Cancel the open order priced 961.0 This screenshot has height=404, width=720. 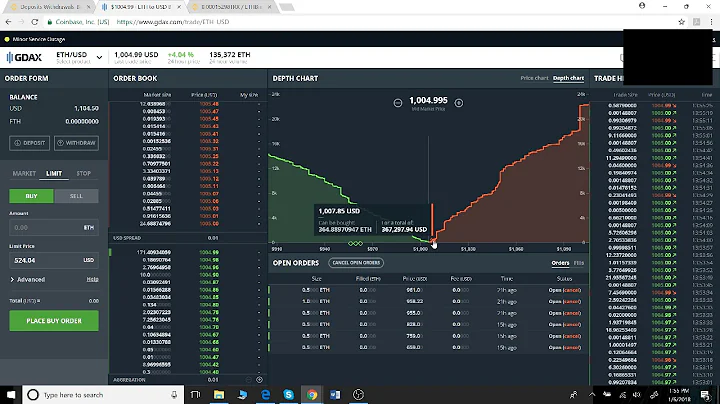(572, 290)
